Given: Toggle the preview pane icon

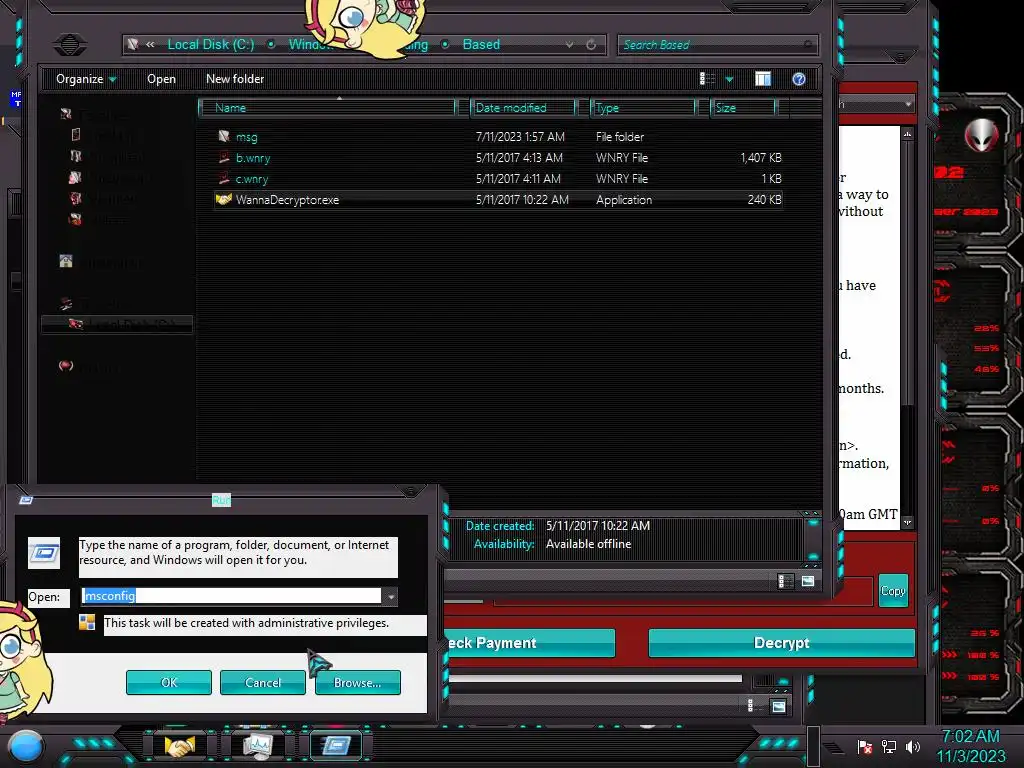Looking at the screenshot, I should 763,79.
